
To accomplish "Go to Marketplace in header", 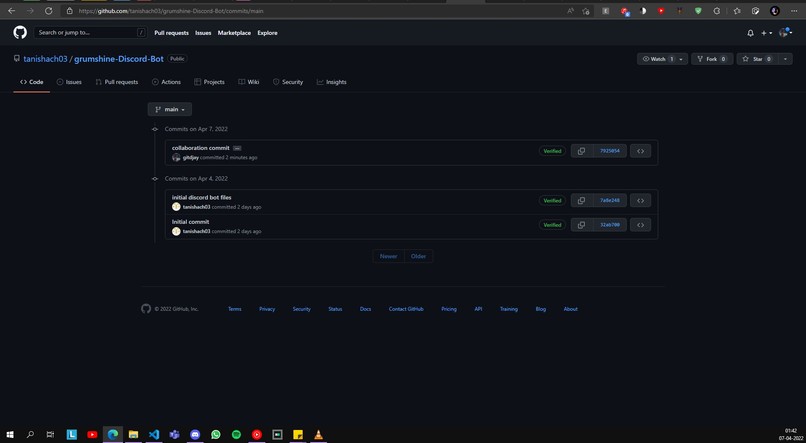I will [234, 33].
